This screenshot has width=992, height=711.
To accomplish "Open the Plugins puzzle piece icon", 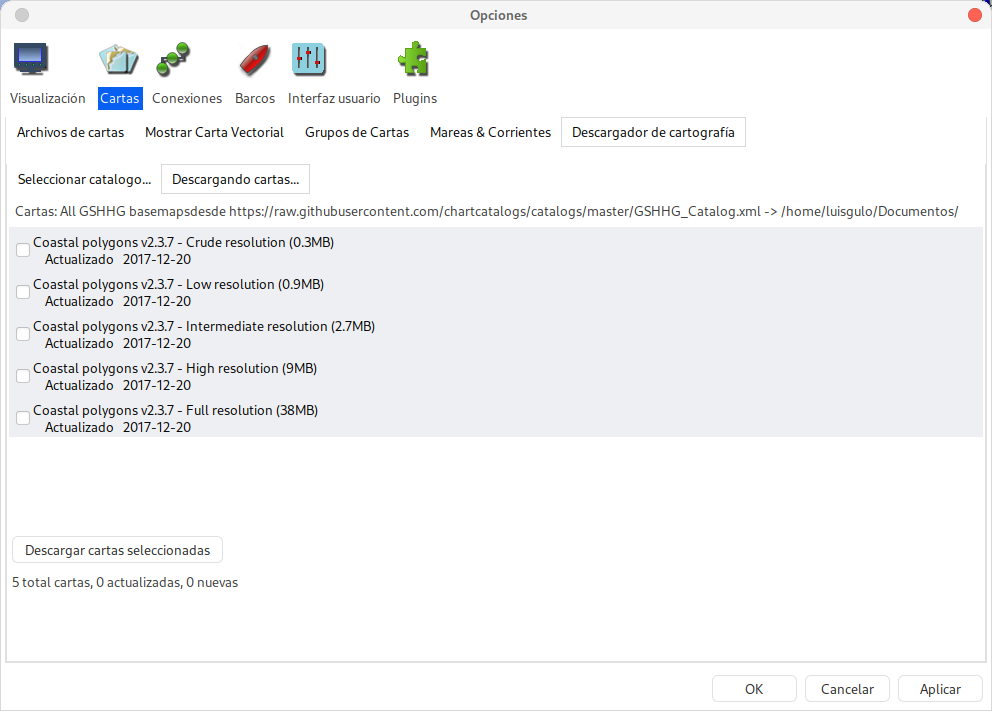I will point(414,59).
